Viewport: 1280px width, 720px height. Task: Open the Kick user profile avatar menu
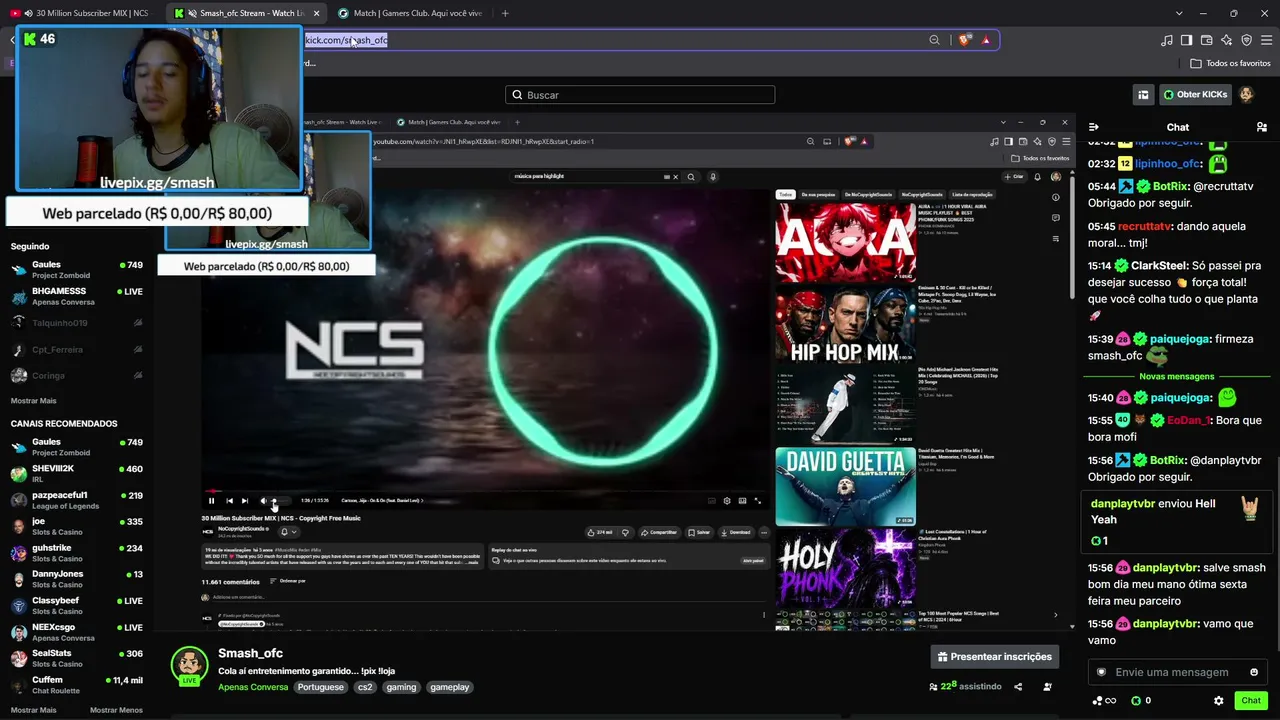pos(1247,95)
